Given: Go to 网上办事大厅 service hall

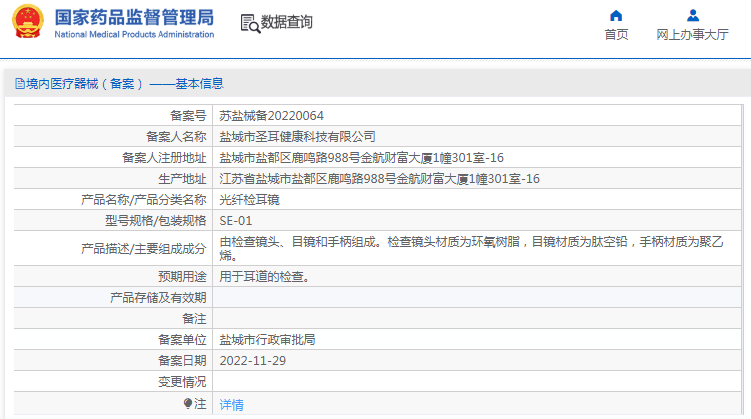Looking at the screenshot, I should (692, 34).
